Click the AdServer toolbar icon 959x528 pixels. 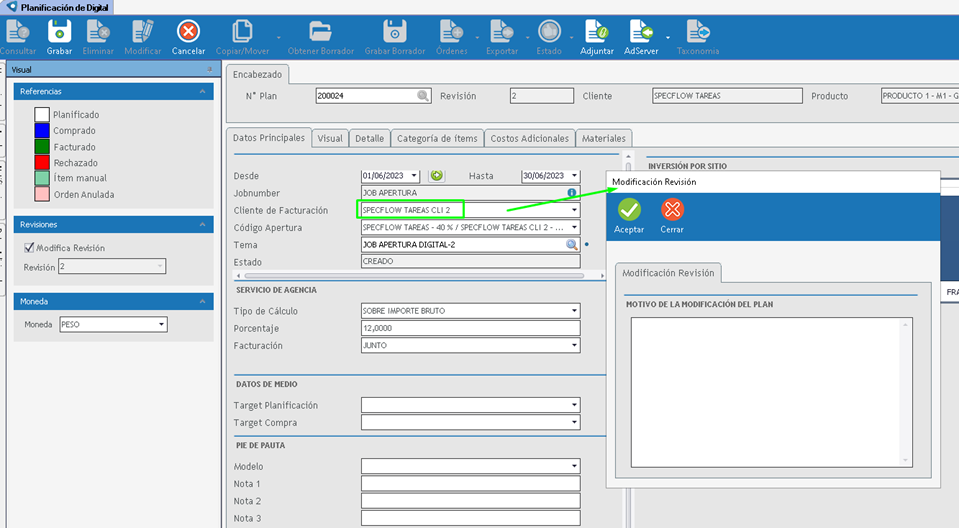[641, 32]
